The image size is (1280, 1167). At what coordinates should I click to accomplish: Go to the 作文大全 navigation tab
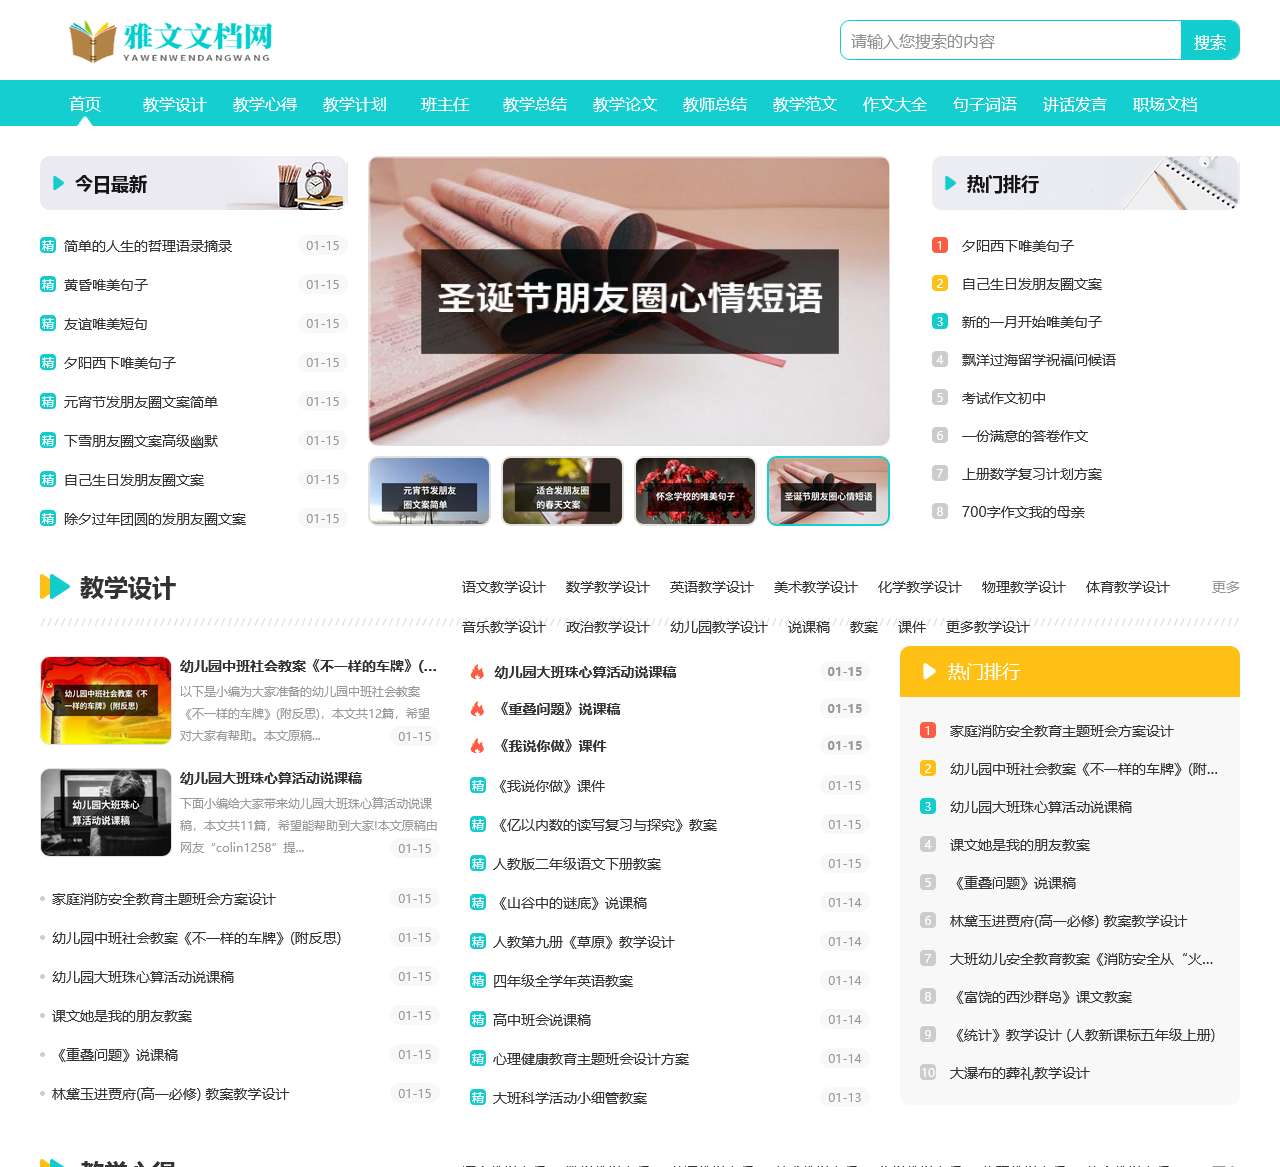(x=894, y=104)
